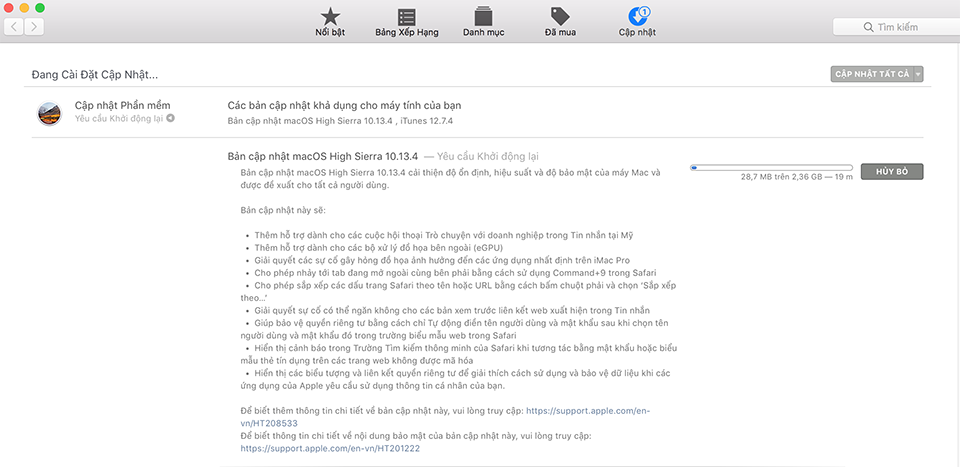Screen dimensions: 960x467
Task: Open the Nổi bật (Featured) star icon
Action: 330,17
